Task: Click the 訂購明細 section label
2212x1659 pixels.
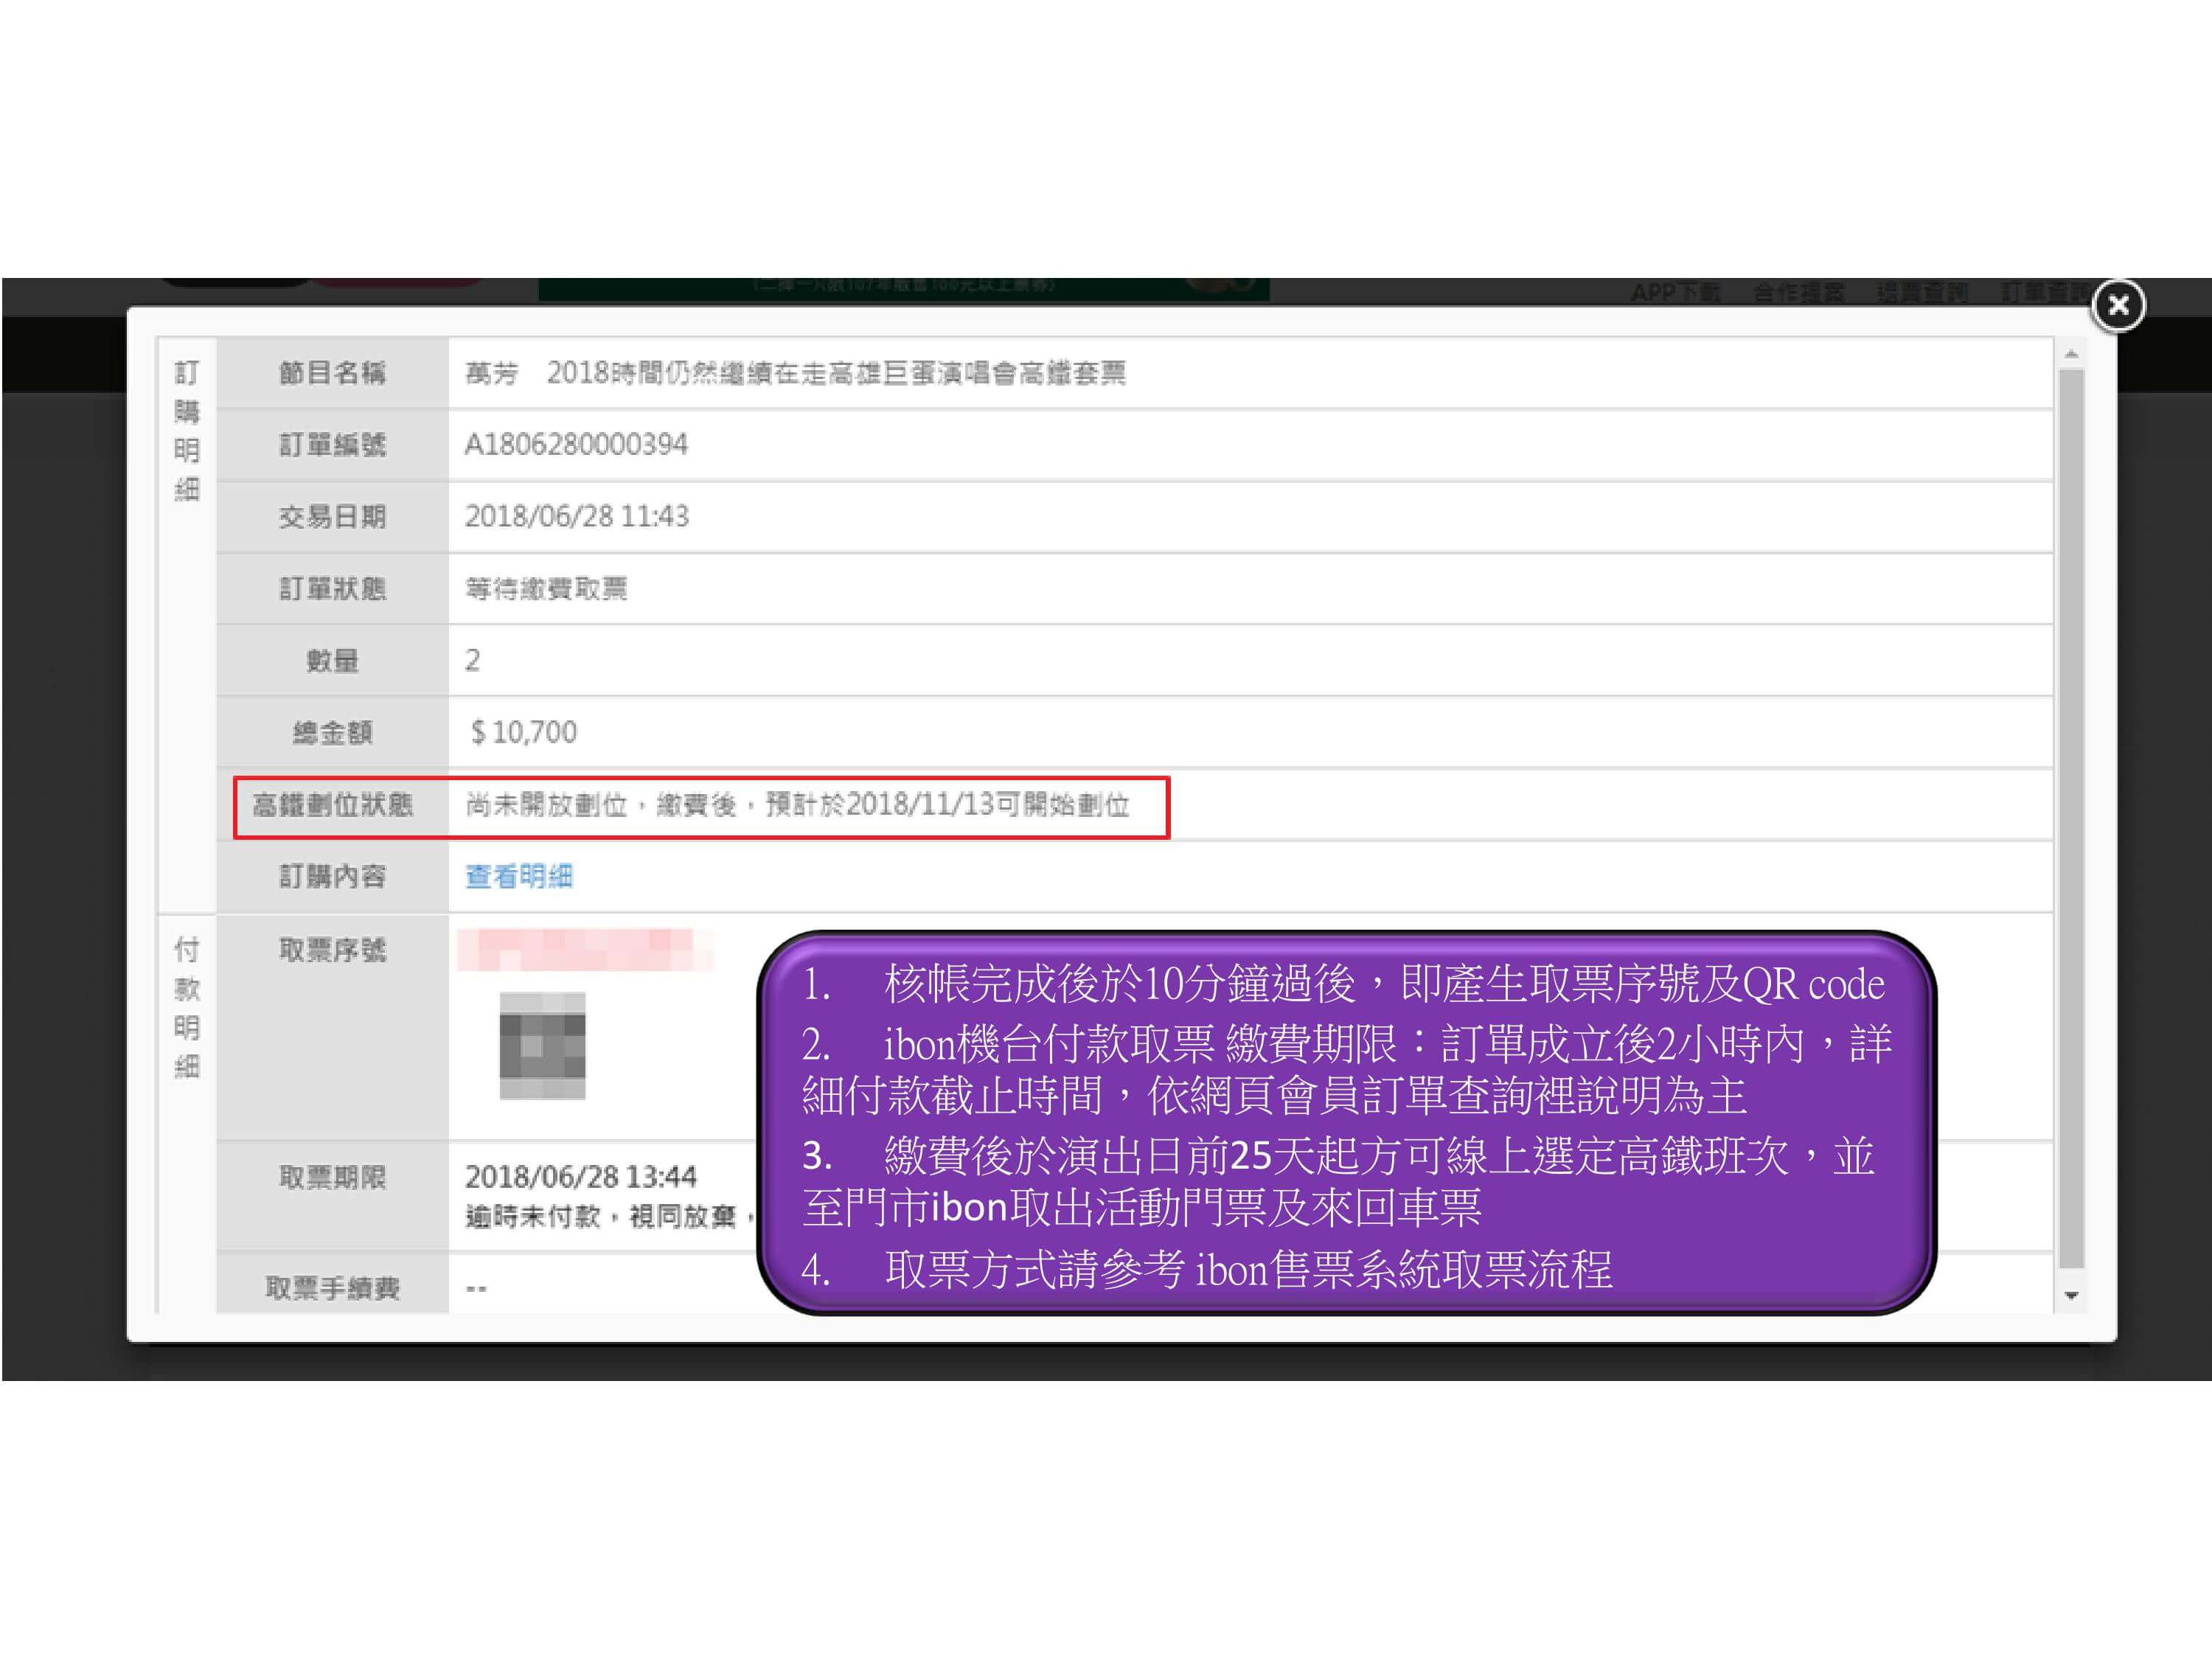Action: [187, 430]
